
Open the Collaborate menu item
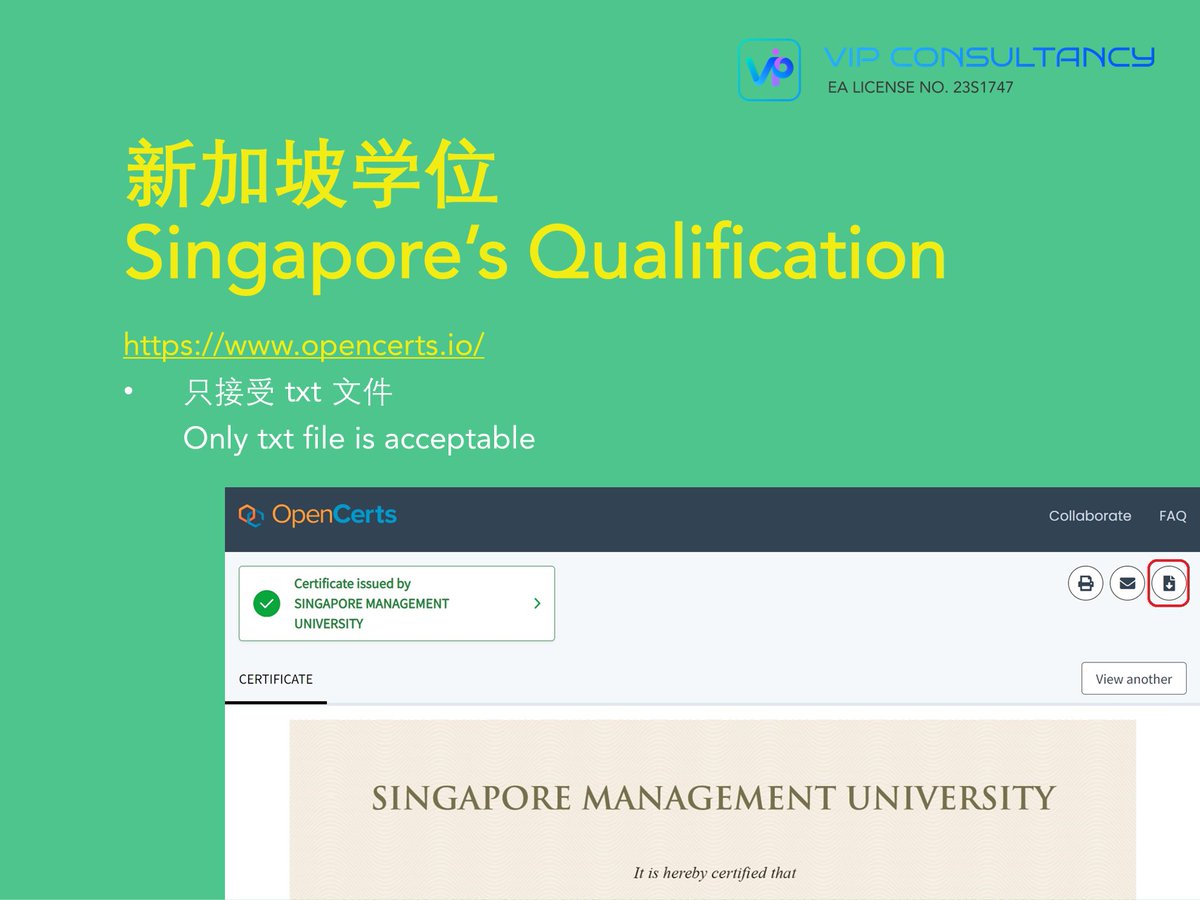coord(1090,516)
